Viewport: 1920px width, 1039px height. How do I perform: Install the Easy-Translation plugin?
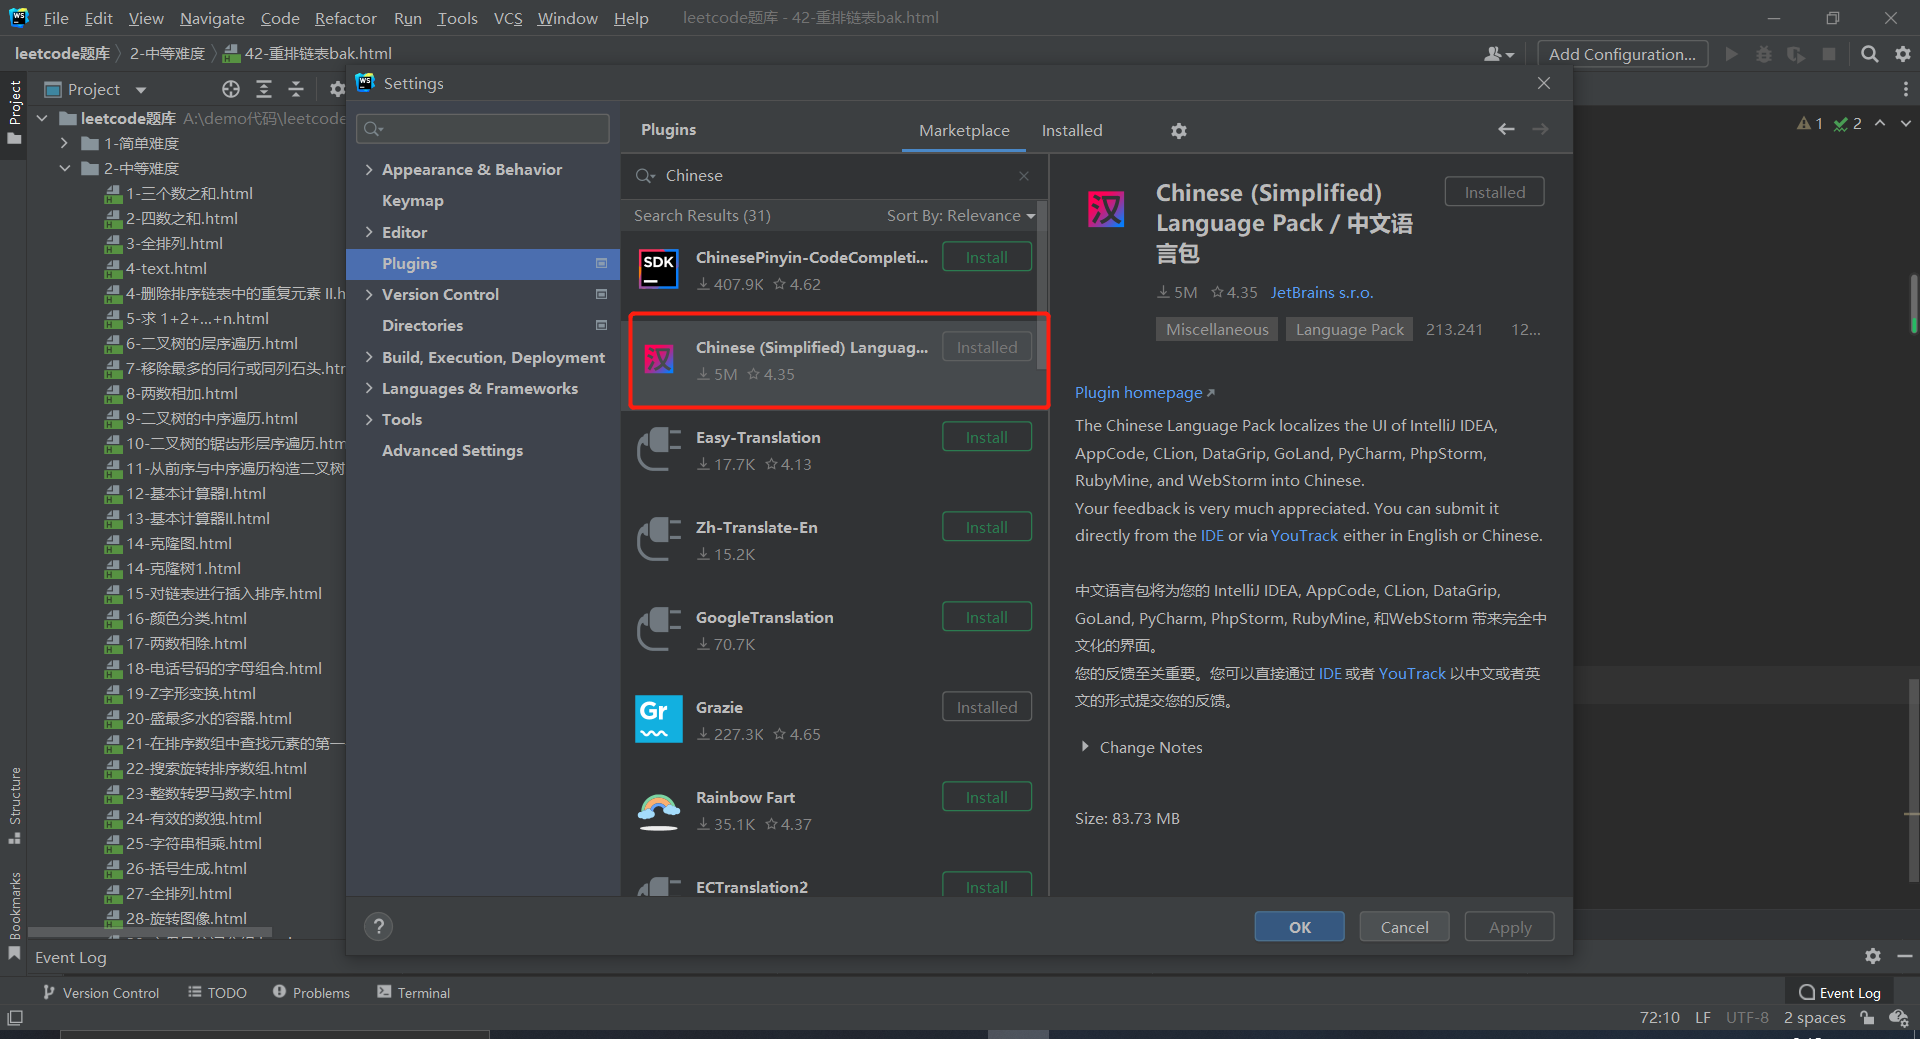point(986,438)
